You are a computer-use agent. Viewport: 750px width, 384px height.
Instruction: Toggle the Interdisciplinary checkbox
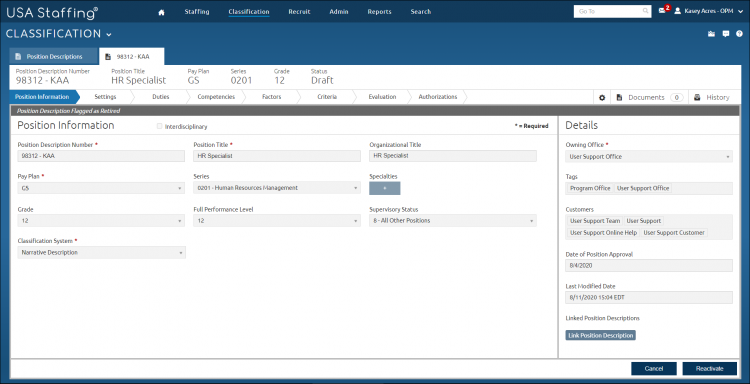[x=160, y=127]
